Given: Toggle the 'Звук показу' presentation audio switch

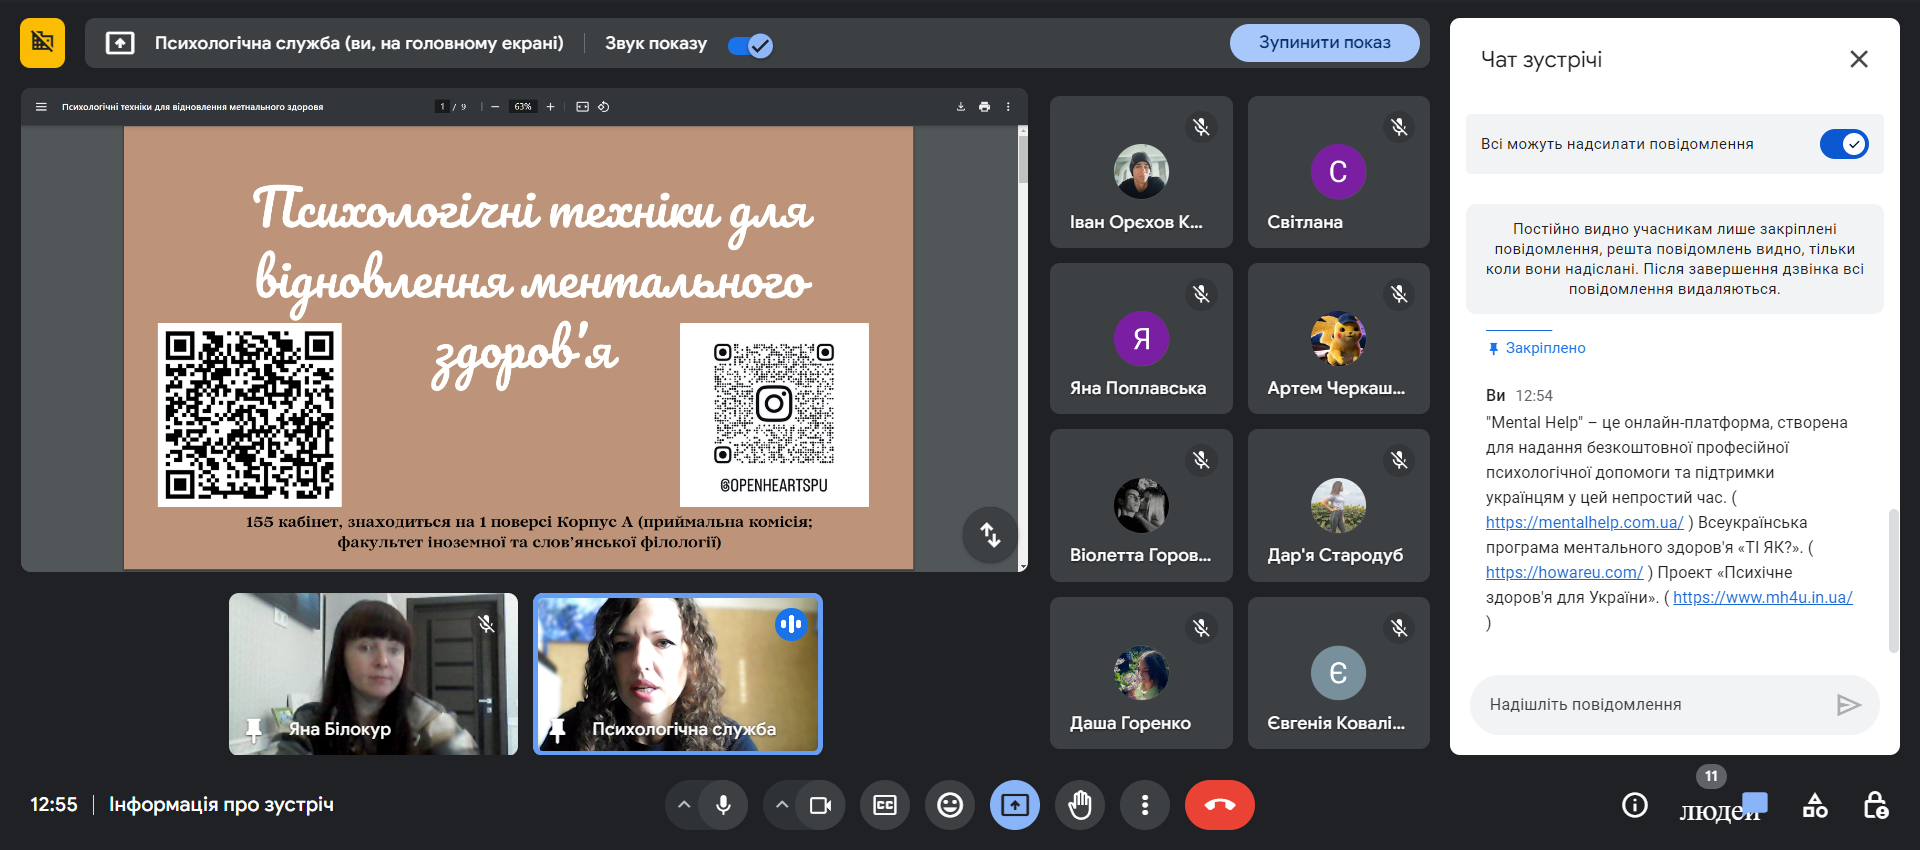Looking at the screenshot, I should tap(750, 45).
